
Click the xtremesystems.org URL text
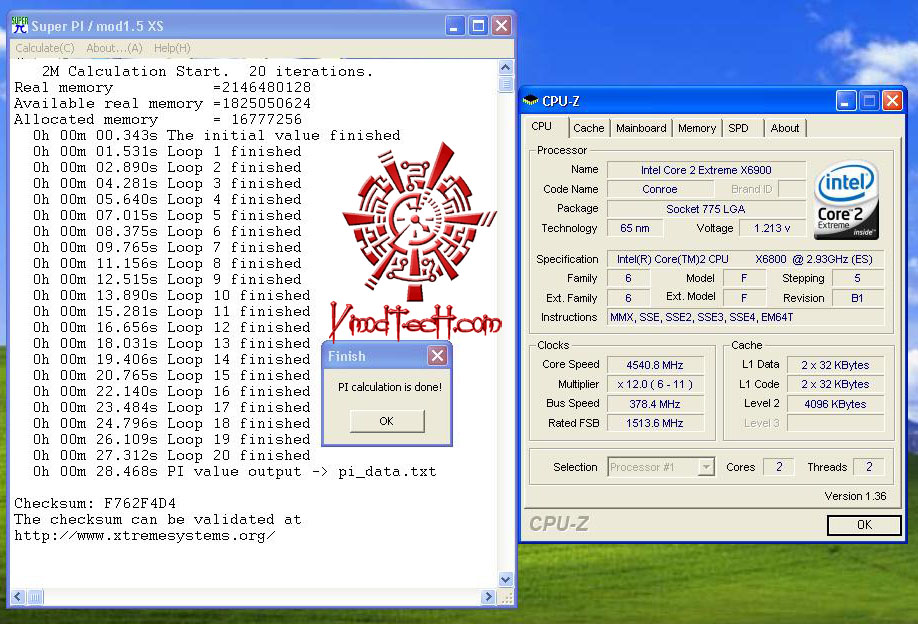(x=145, y=536)
